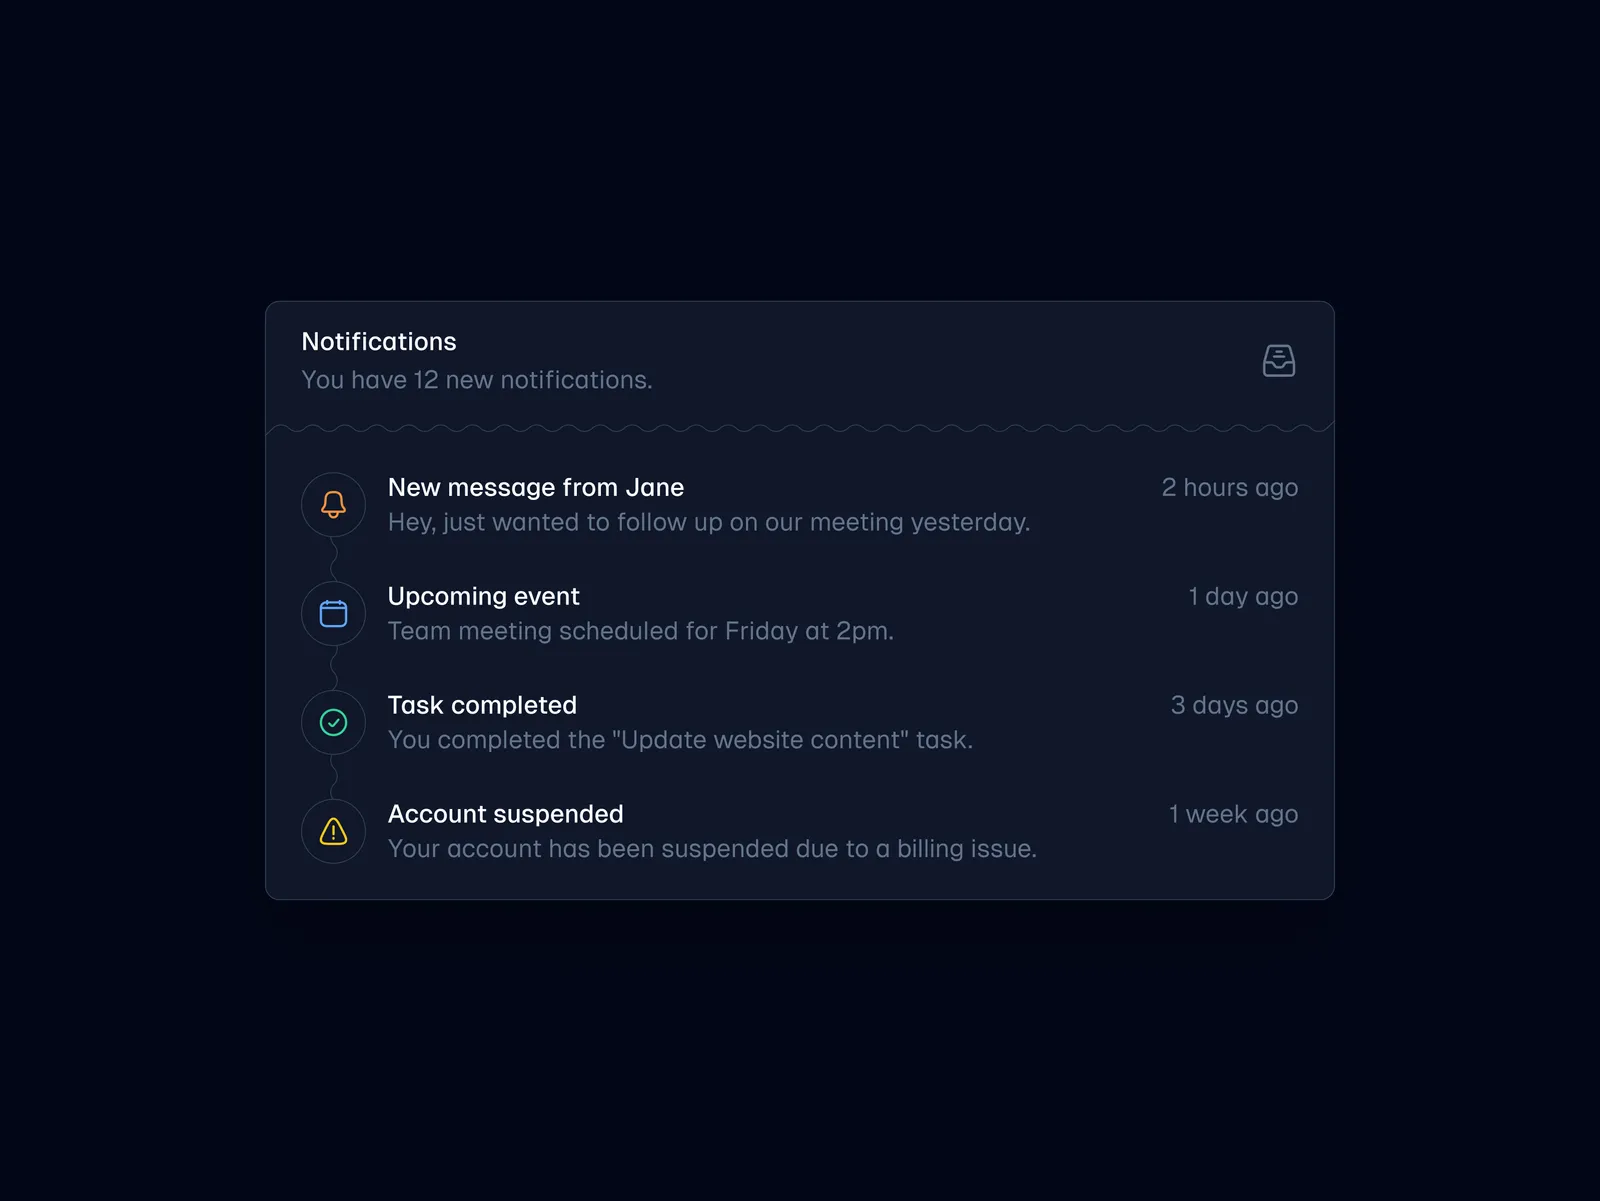Click the 2 hours ago timestamp
Screen dimensions: 1600x1201
point(1229,487)
